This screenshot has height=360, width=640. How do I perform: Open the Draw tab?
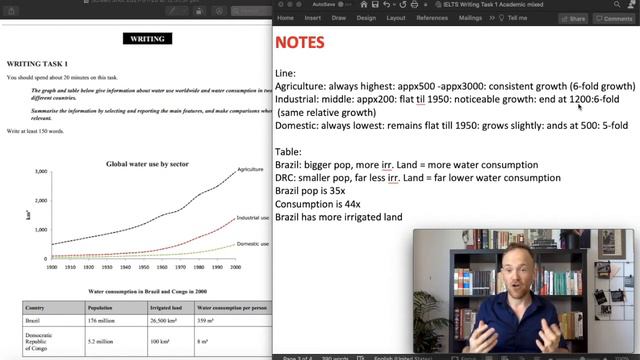click(339, 18)
